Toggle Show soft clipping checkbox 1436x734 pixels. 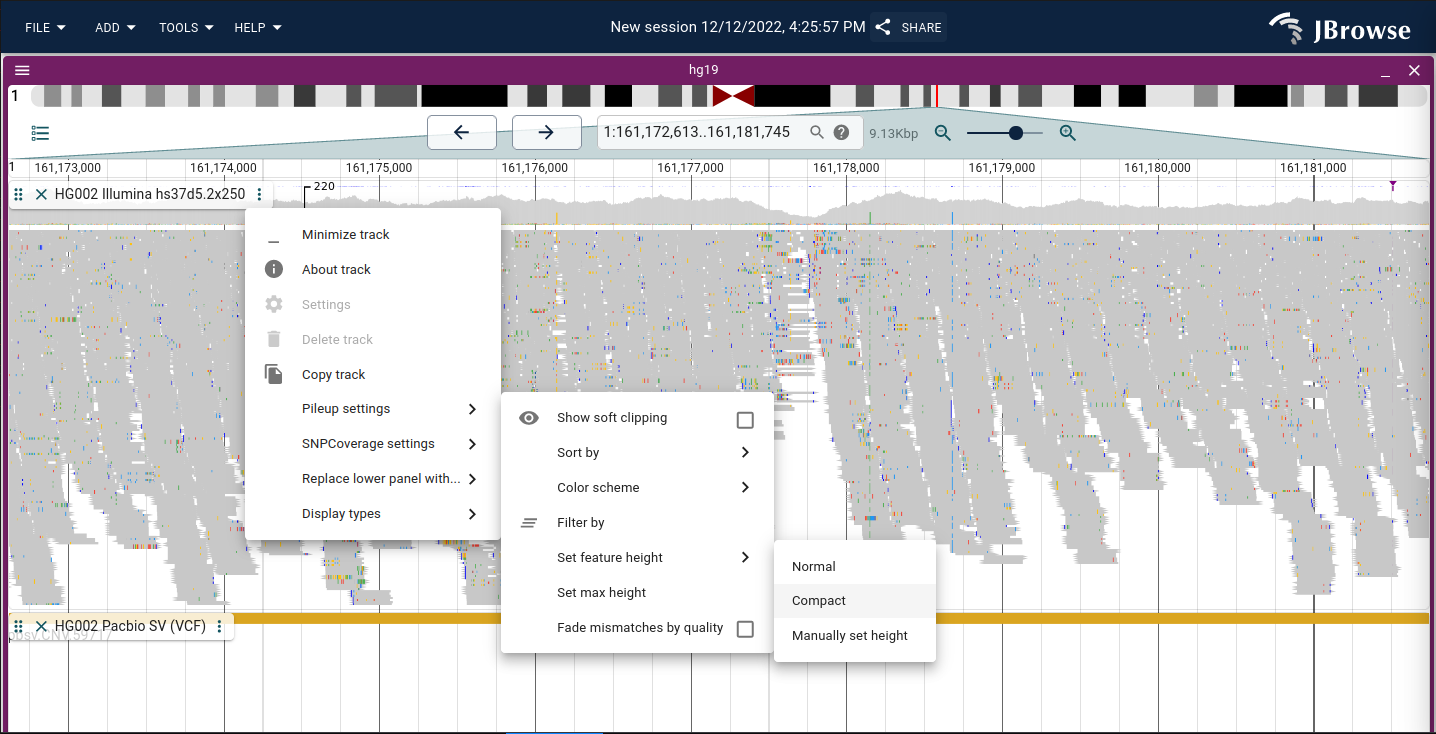point(745,419)
